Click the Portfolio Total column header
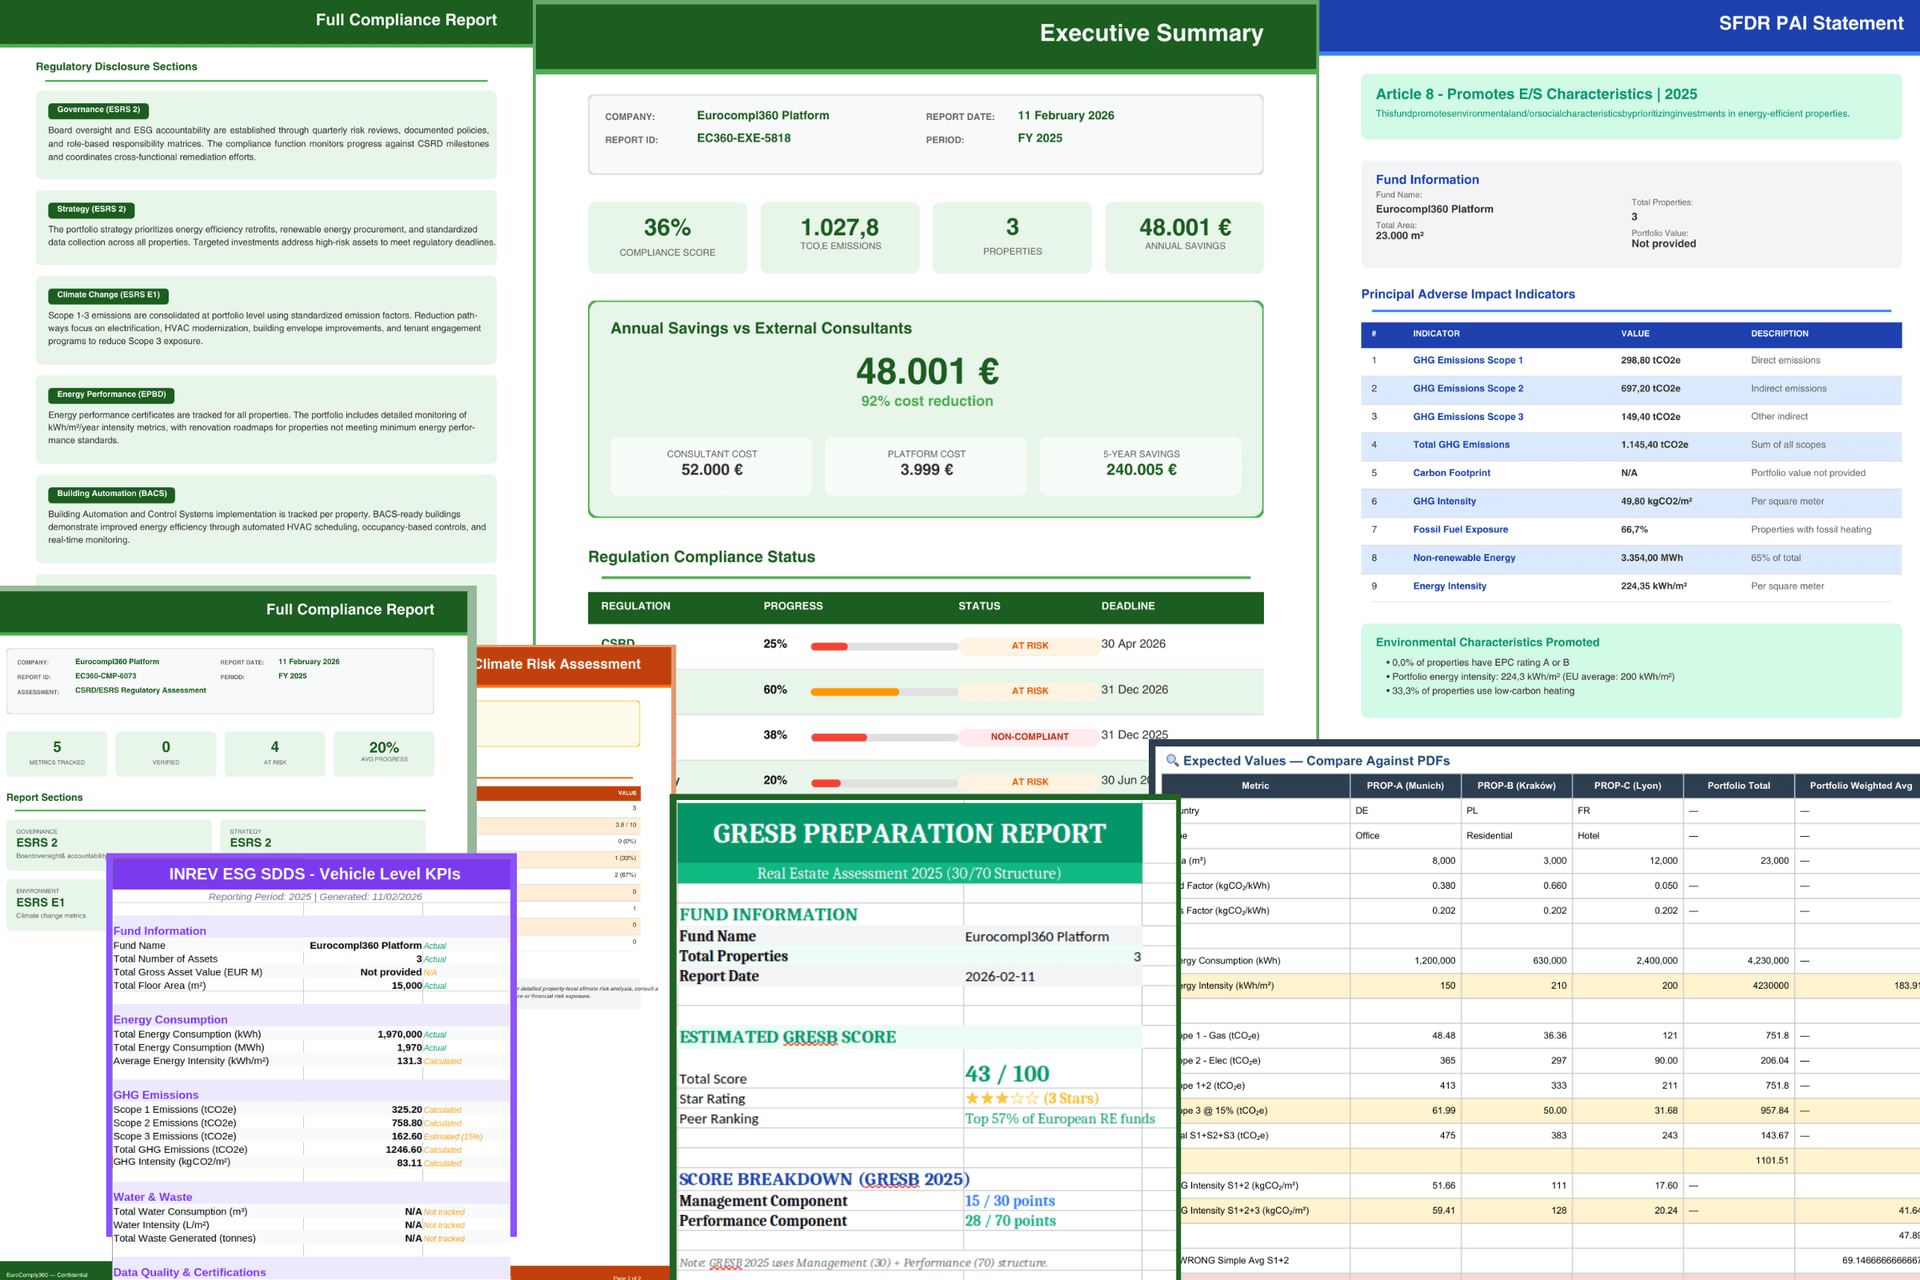Image resolution: width=1920 pixels, height=1280 pixels. coord(1738,786)
